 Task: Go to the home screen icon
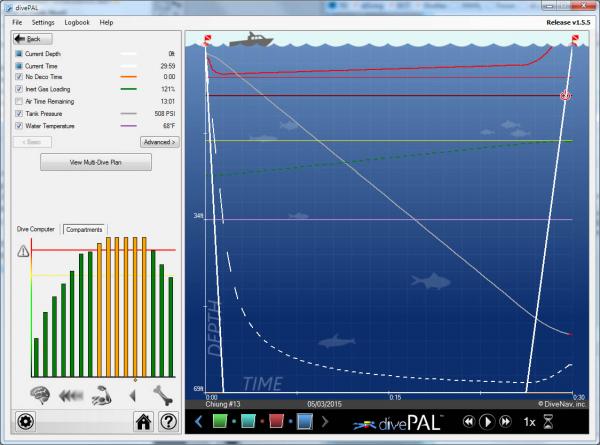[144, 422]
